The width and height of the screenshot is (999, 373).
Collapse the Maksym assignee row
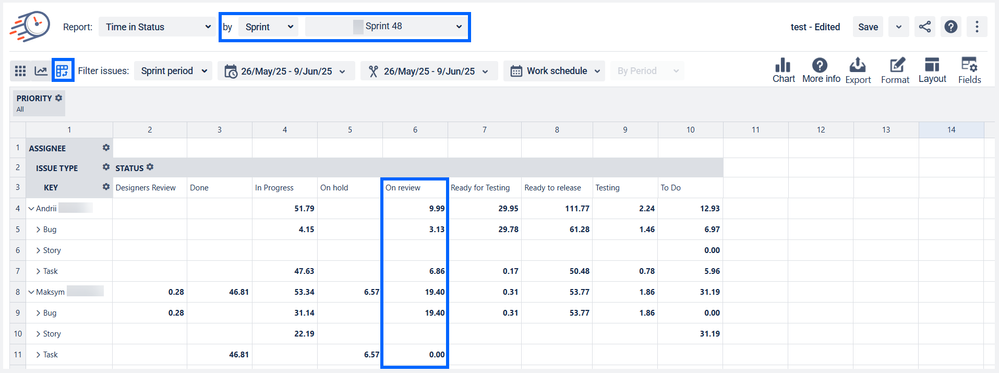click(31, 292)
